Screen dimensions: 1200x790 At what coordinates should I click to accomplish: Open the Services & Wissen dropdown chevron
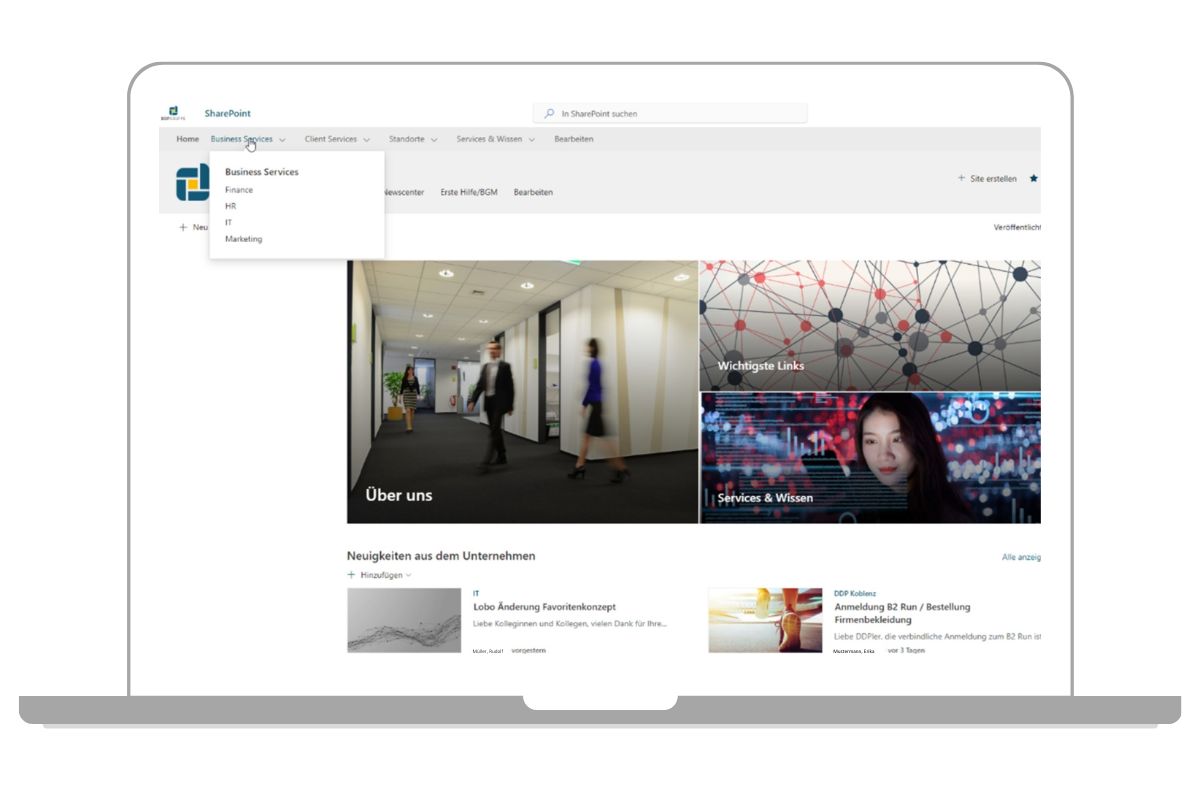pos(532,140)
